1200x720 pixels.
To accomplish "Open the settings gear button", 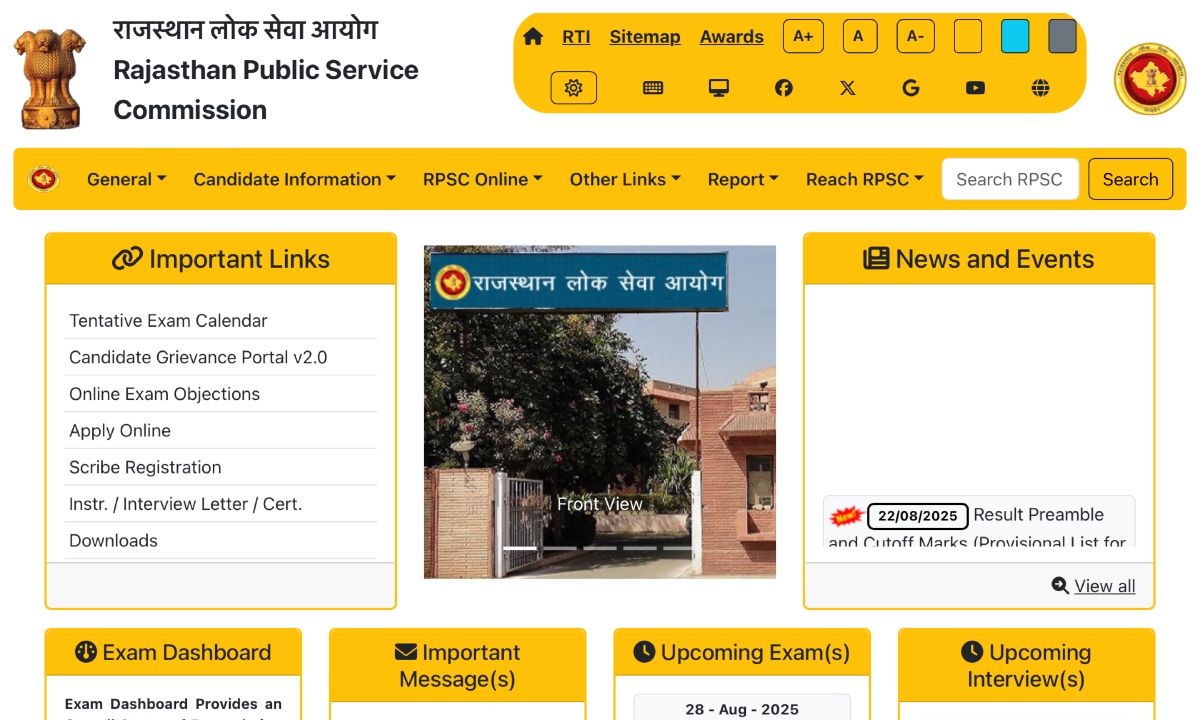I will click(573, 88).
